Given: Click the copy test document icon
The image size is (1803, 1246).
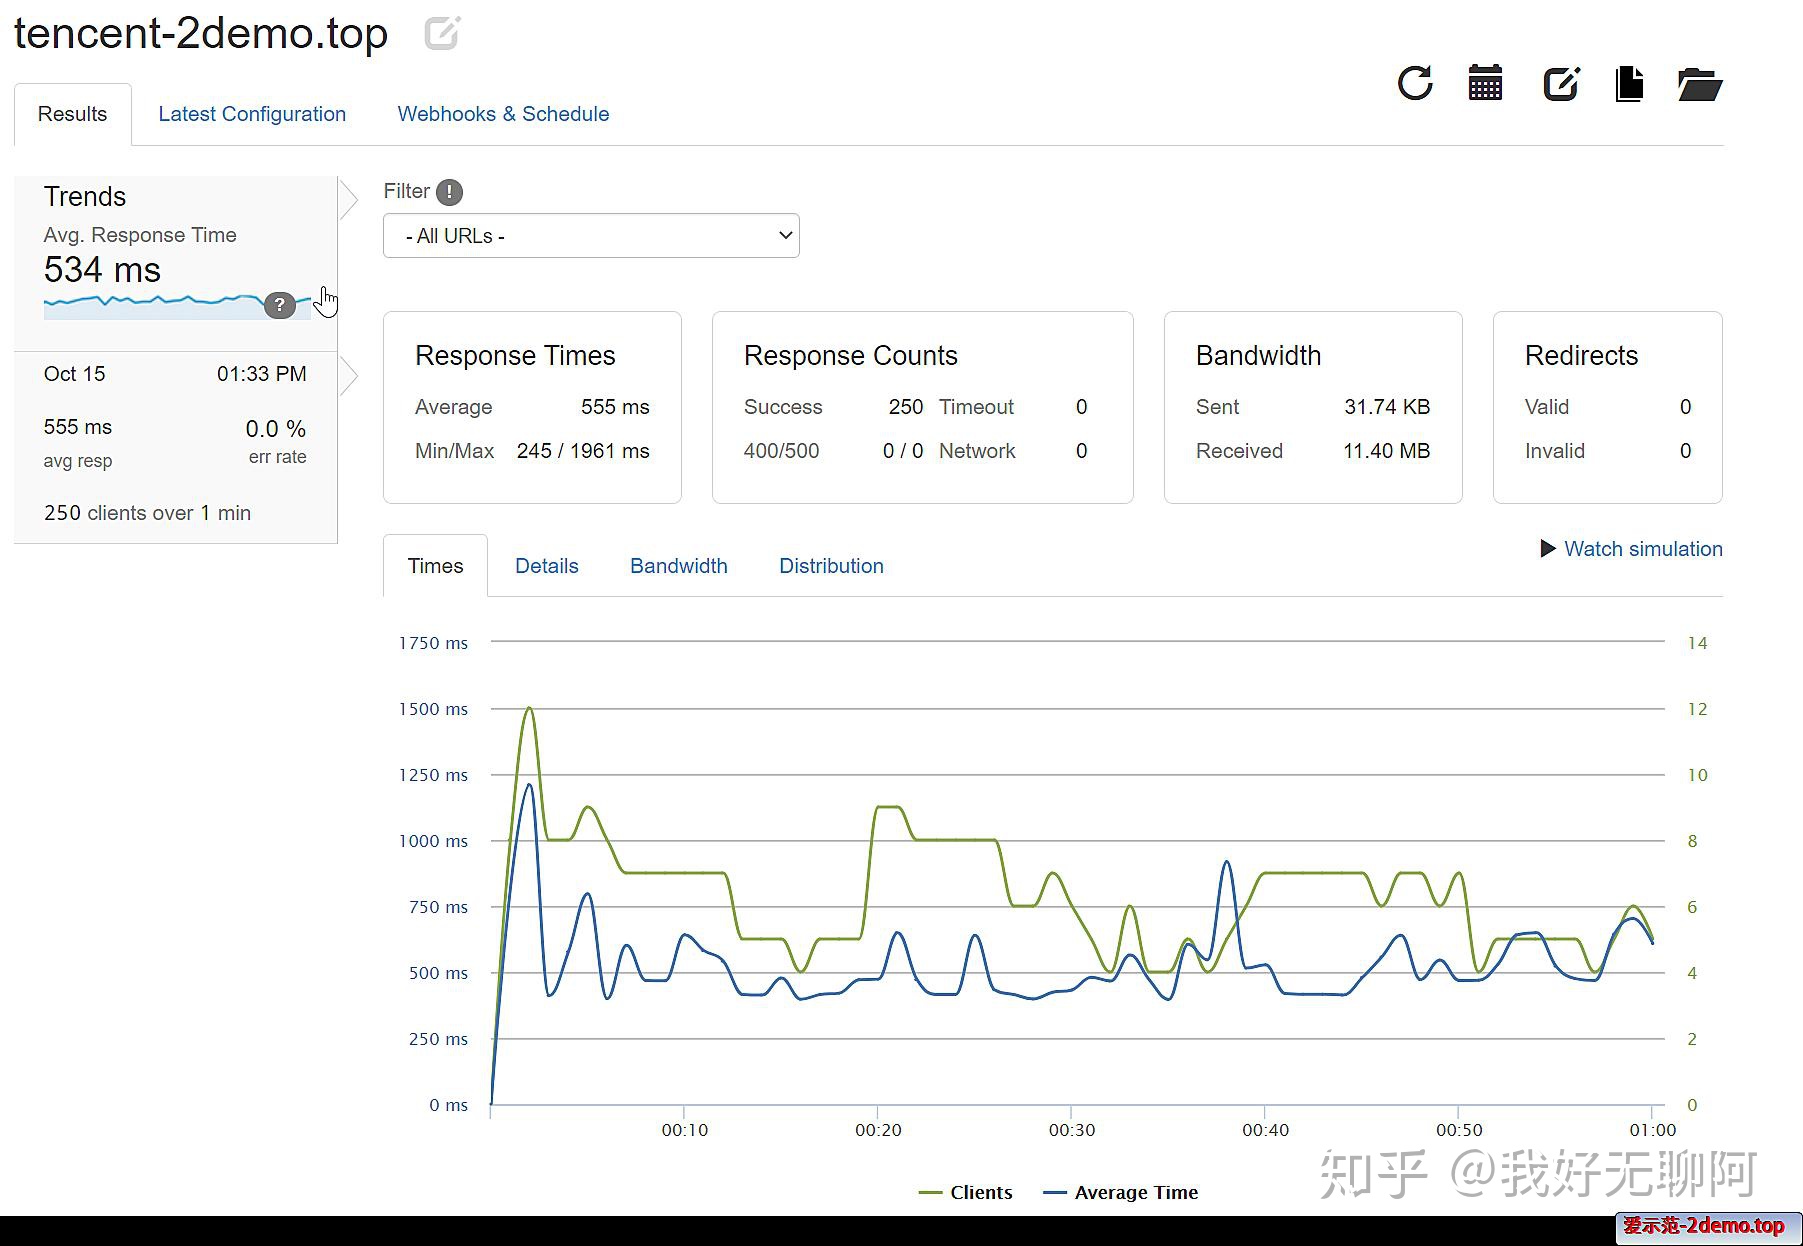Looking at the screenshot, I should [1629, 83].
